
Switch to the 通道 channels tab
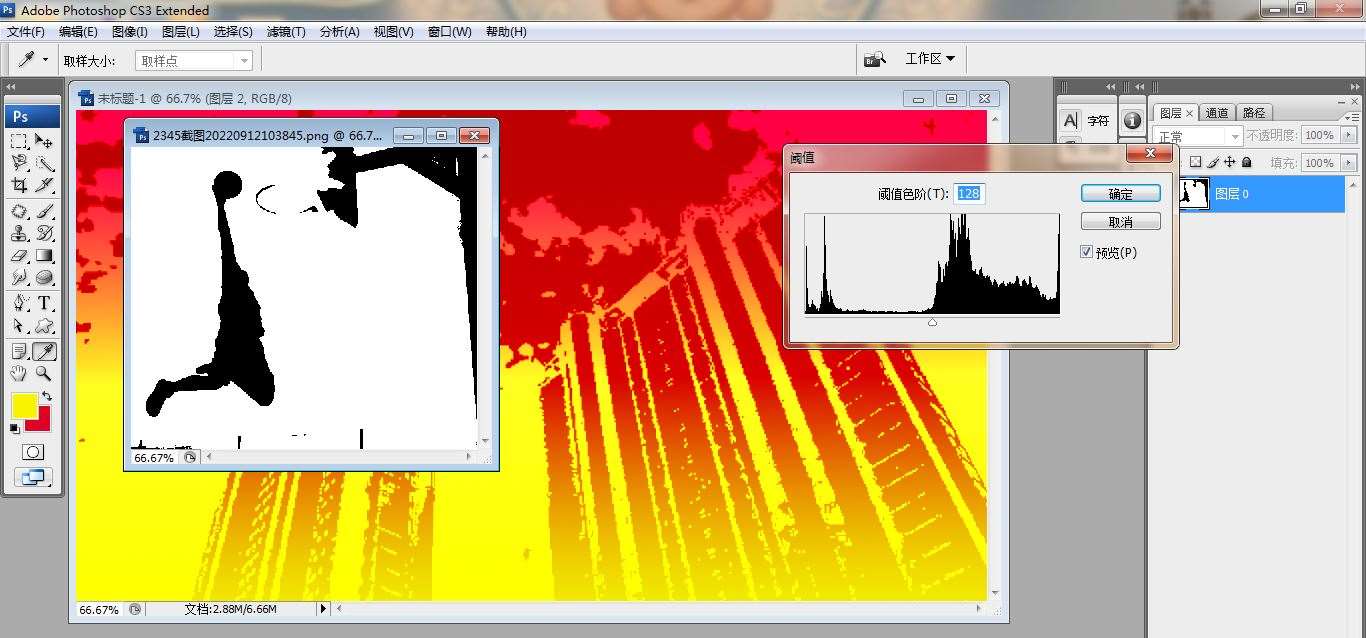click(1218, 113)
